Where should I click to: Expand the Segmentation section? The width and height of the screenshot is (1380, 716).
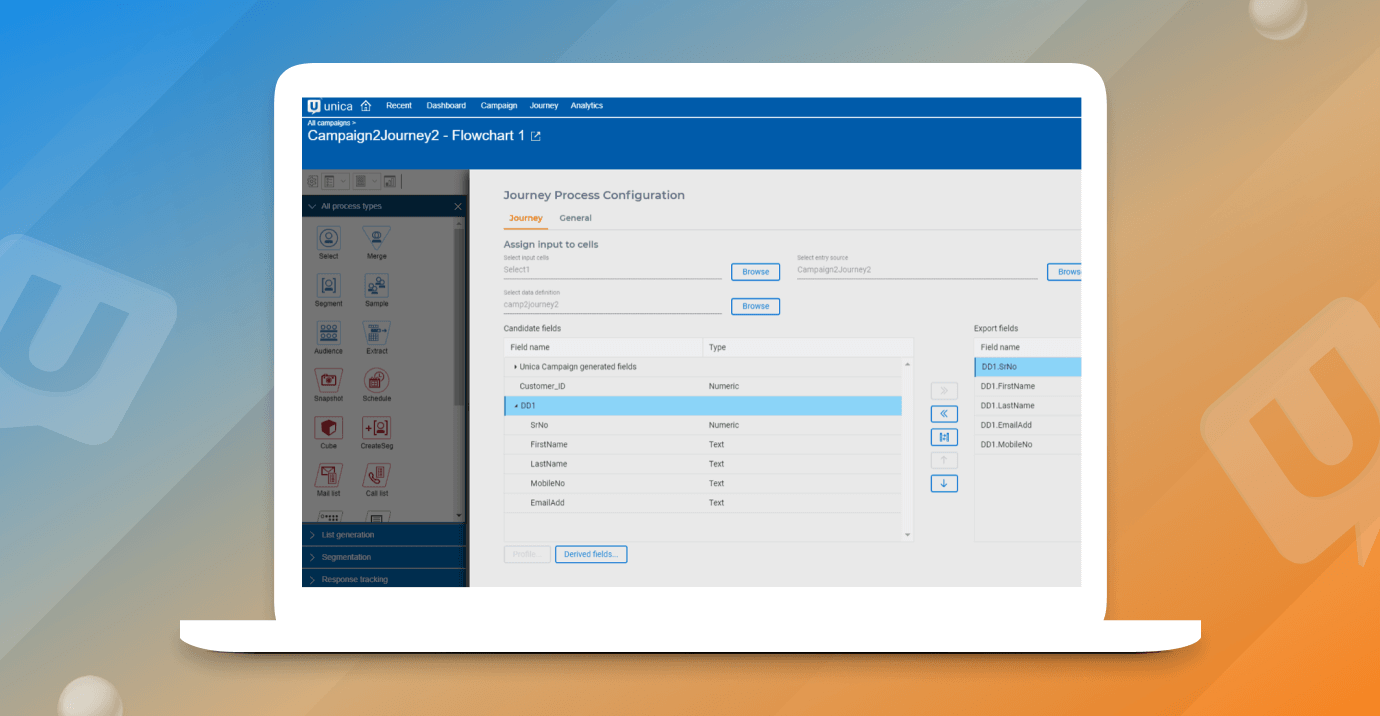point(384,557)
